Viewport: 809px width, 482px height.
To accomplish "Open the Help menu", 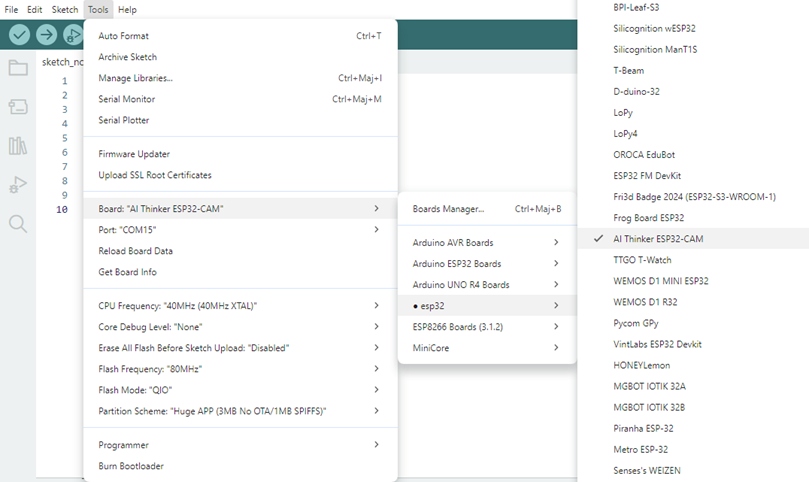I will tap(127, 9).
